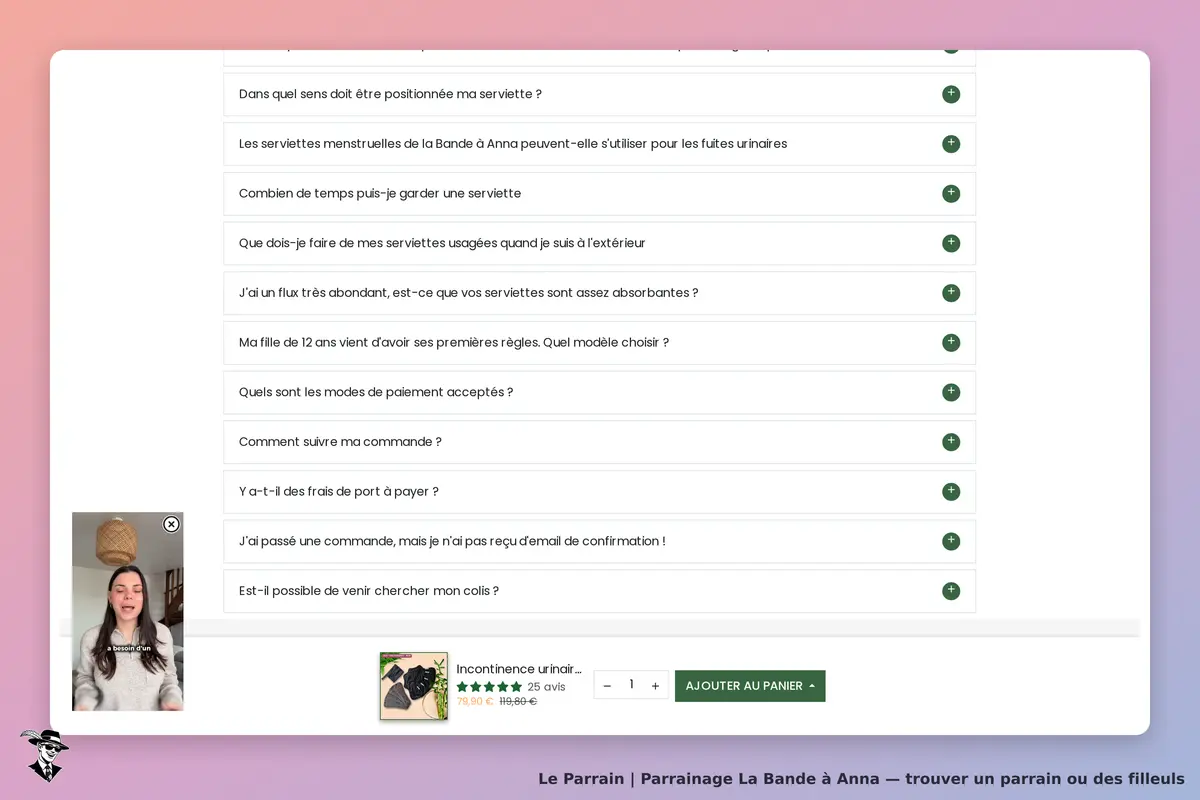Expand plus icon for 'chercher mon colis' question
This screenshot has height=800, width=1200.
click(951, 591)
